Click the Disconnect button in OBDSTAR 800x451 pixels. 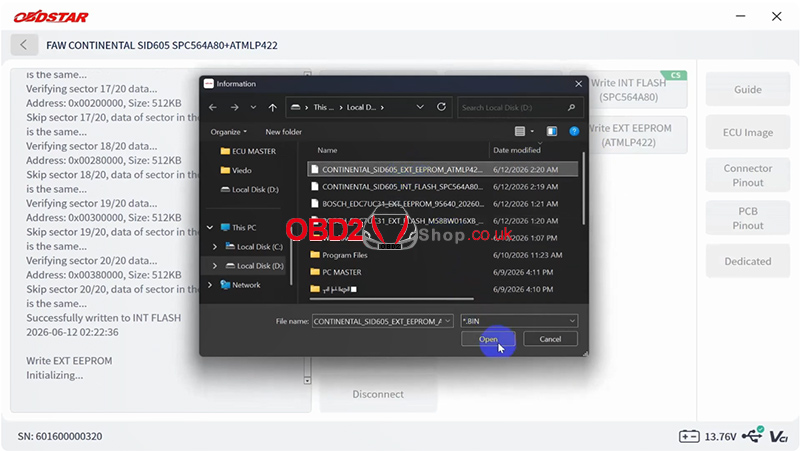coord(378,394)
